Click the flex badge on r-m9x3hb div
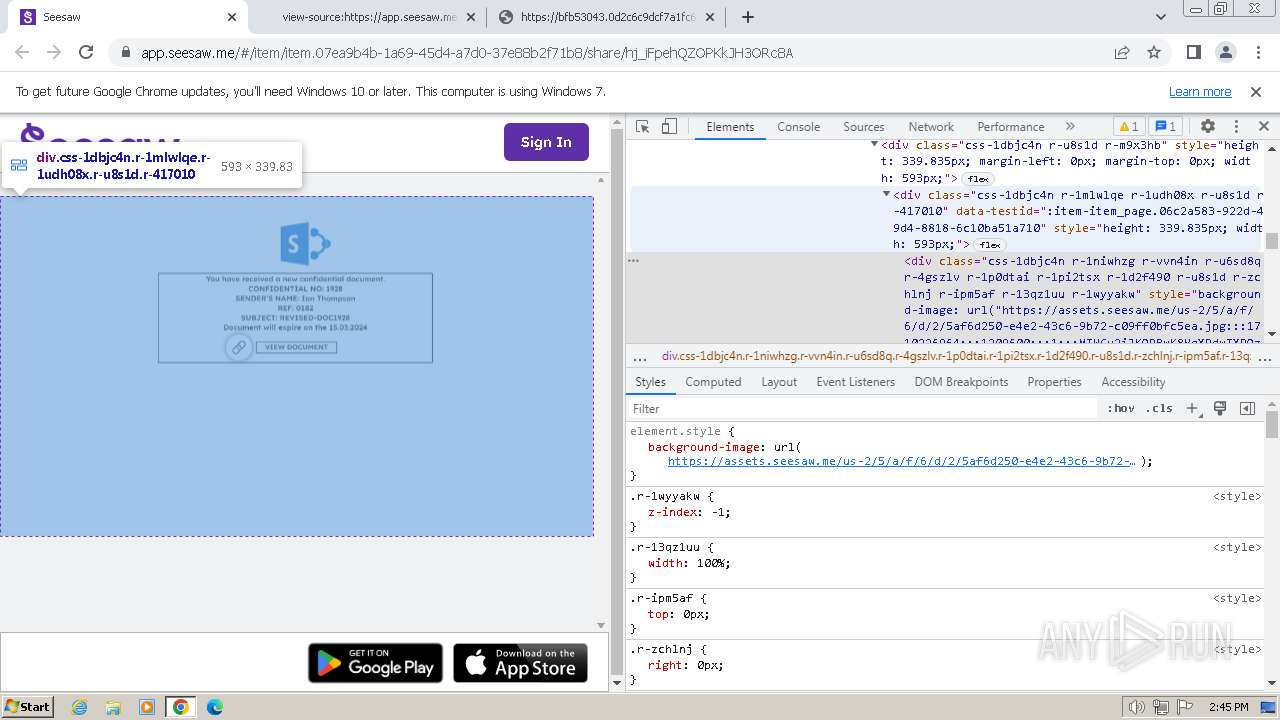Image resolution: width=1280 pixels, height=720 pixels. point(977,178)
